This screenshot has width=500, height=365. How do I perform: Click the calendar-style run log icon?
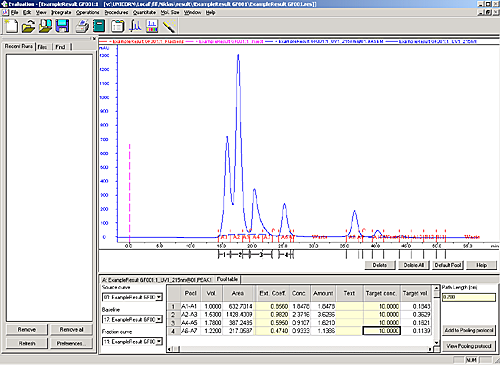pyautogui.click(x=117, y=26)
